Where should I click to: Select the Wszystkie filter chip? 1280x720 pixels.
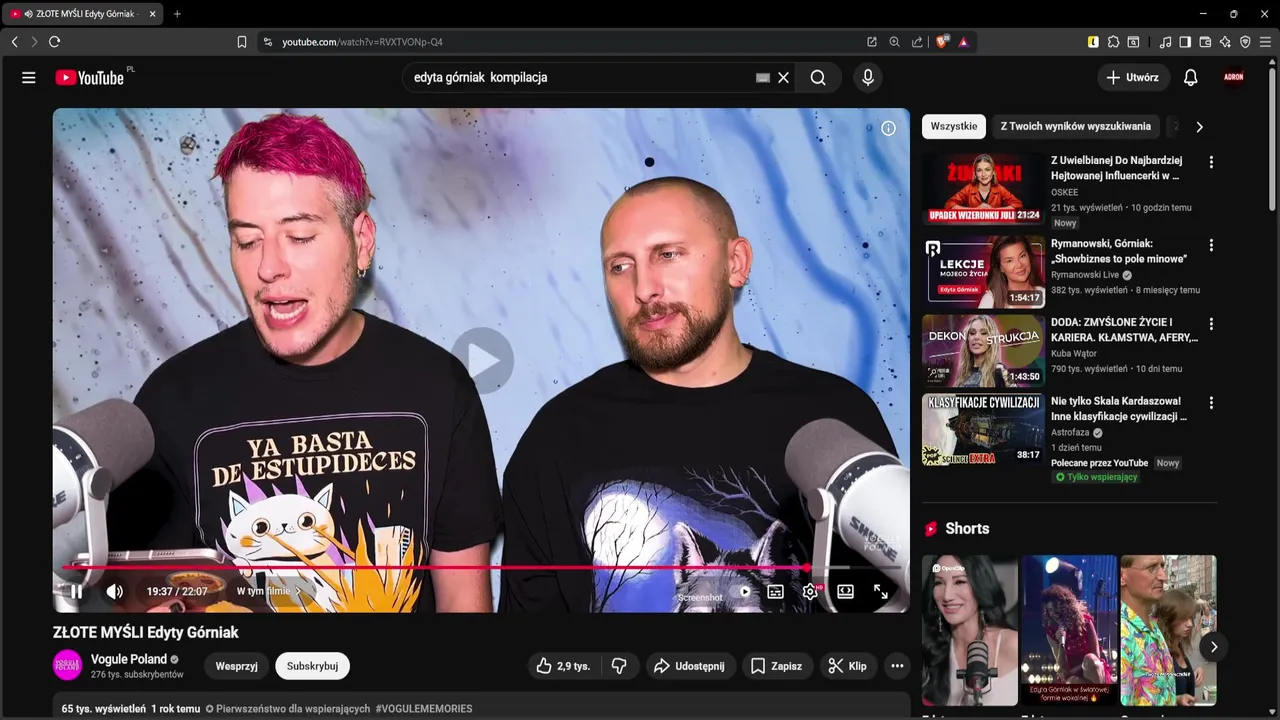[x=954, y=126]
